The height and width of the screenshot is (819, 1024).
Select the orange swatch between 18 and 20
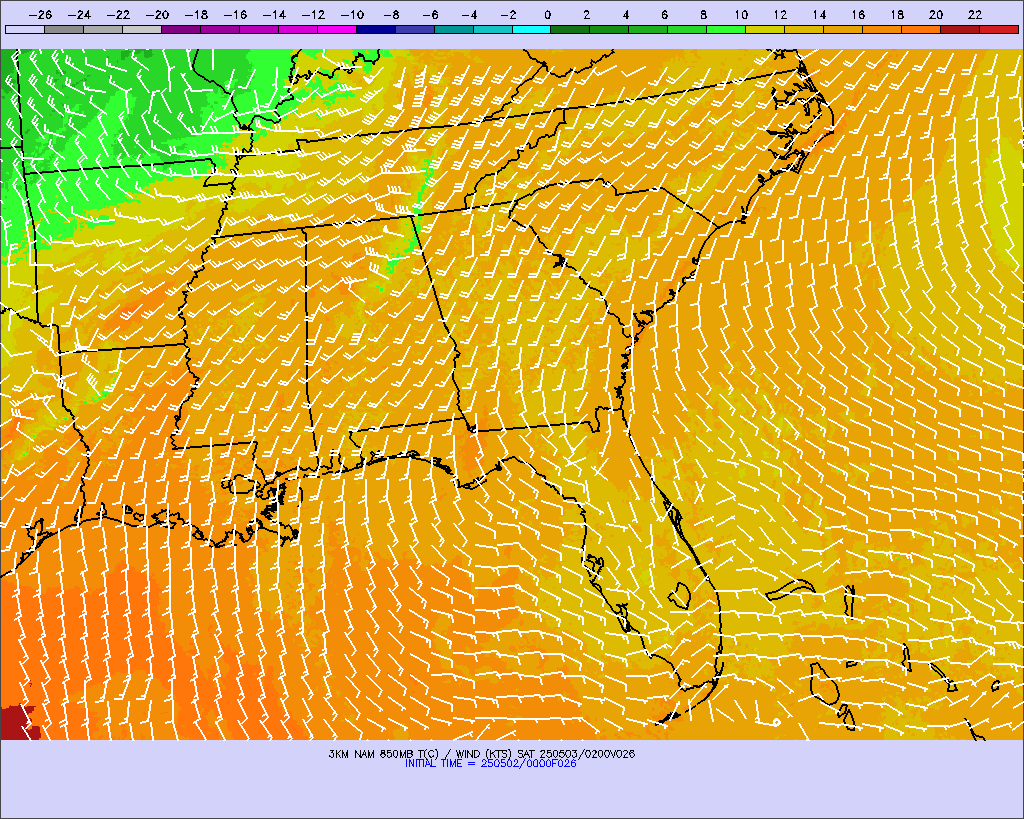coord(921,29)
